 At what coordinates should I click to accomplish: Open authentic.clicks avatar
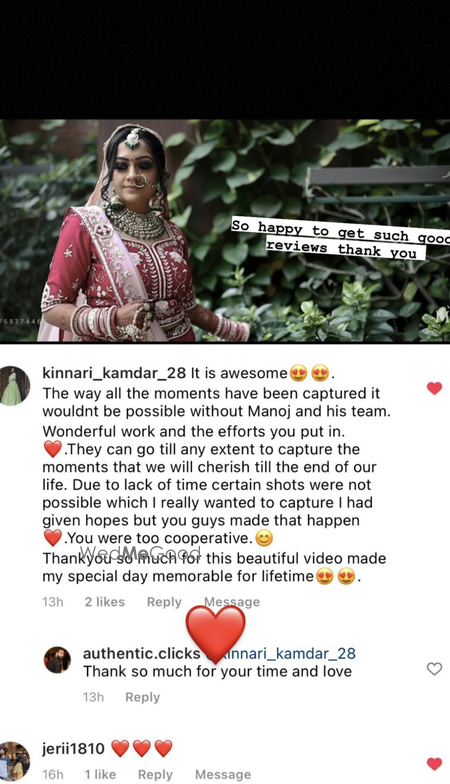click(57, 660)
